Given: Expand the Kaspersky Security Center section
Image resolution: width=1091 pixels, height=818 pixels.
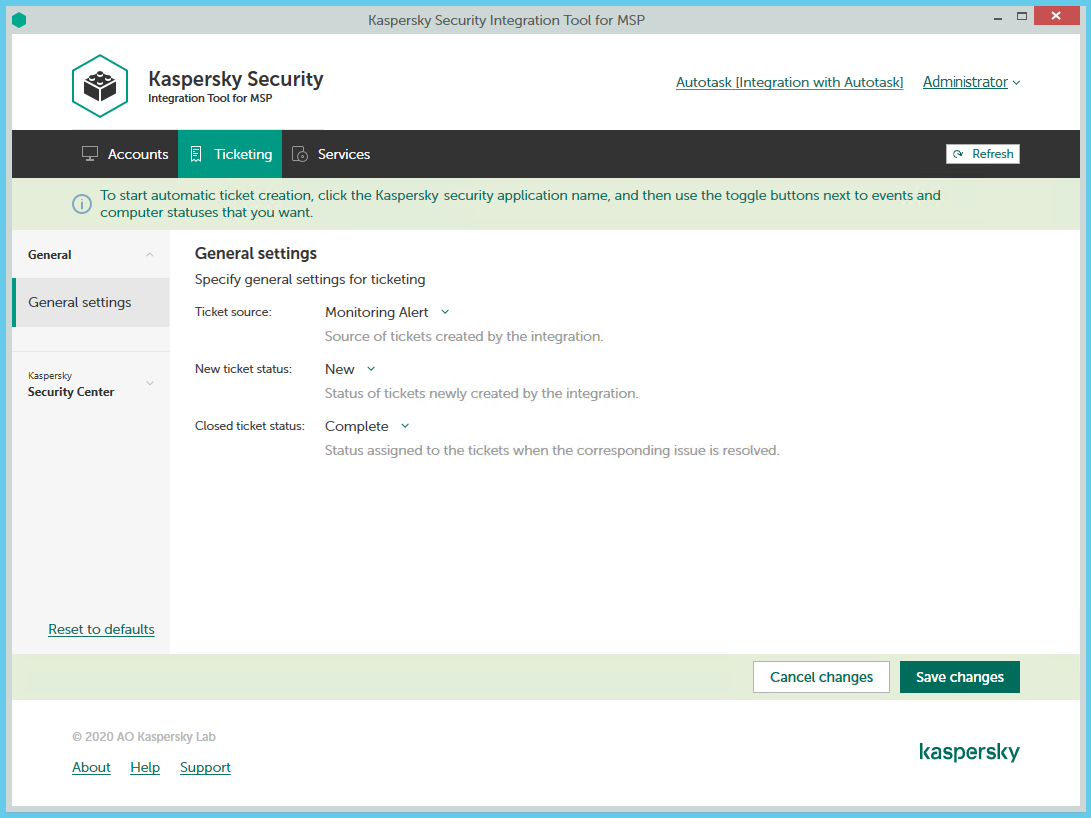Looking at the screenshot, I should tap(151, 384).
